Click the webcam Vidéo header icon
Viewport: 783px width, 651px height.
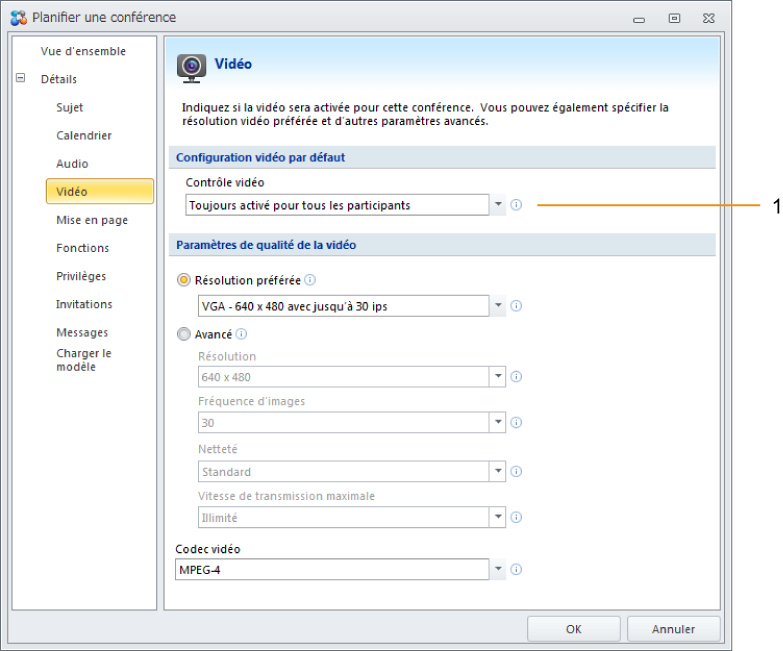191,68
